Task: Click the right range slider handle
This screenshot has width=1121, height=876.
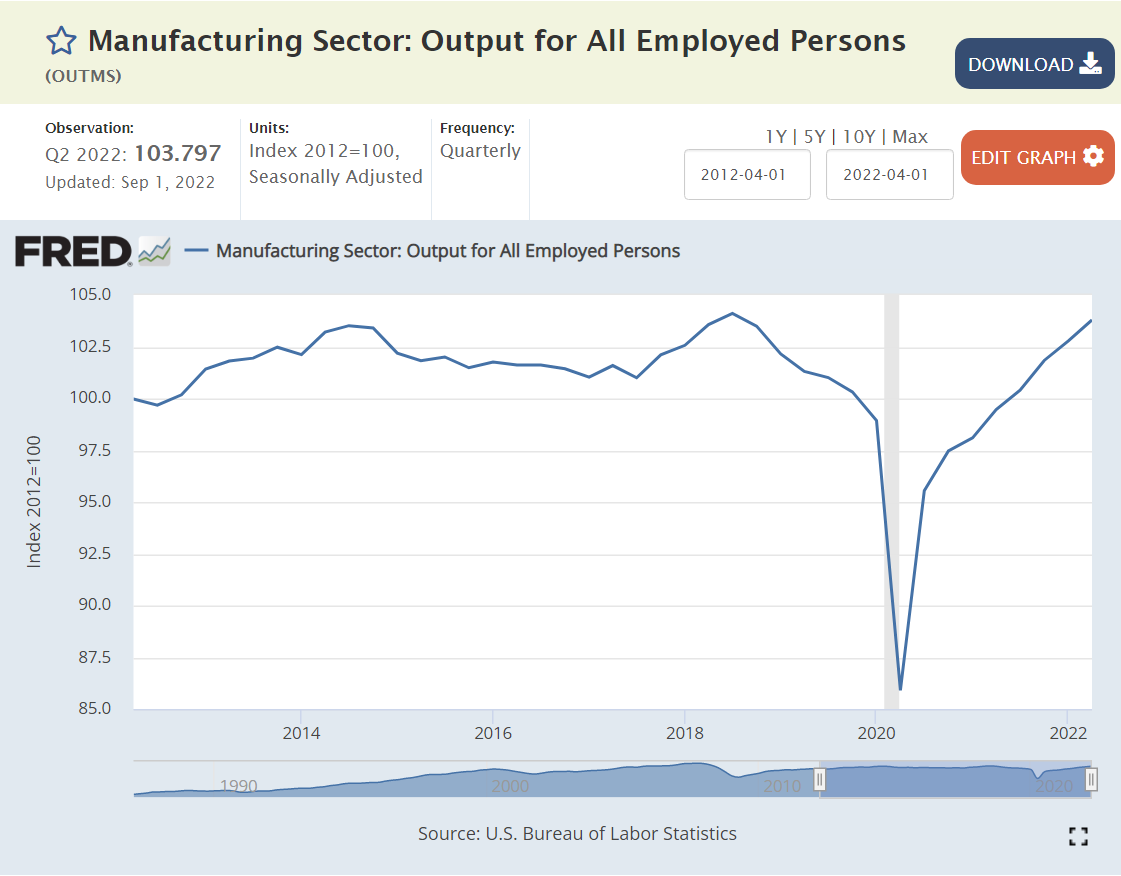Action: tap(1092, 779)
